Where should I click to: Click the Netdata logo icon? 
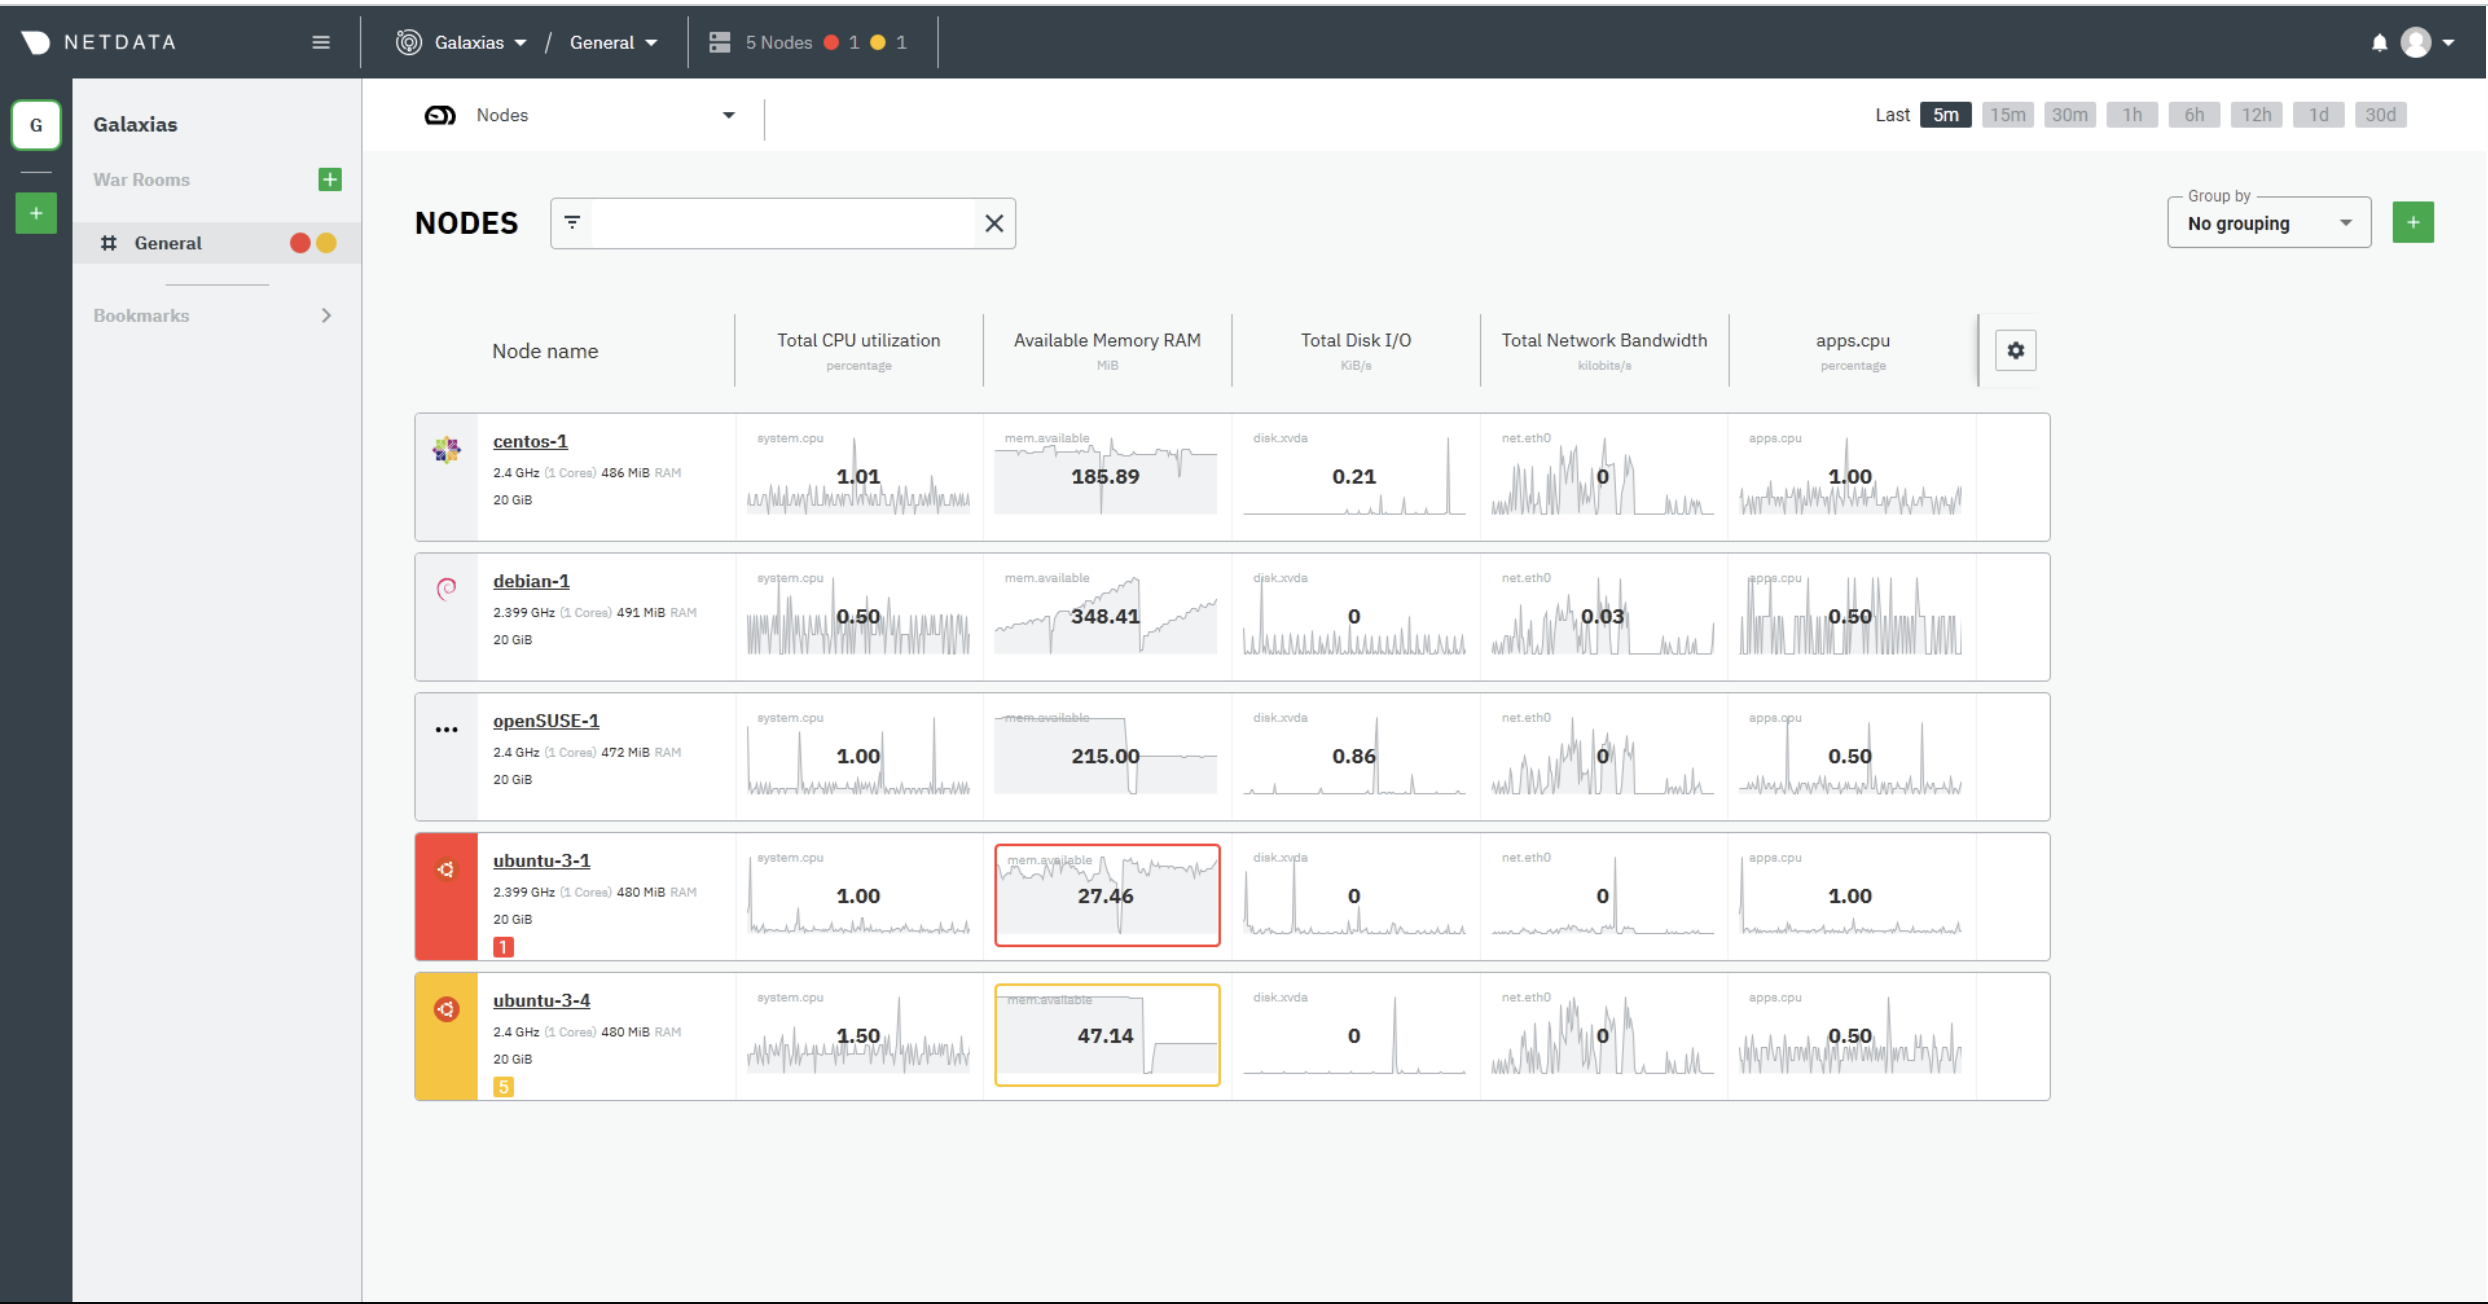point(36,42)
